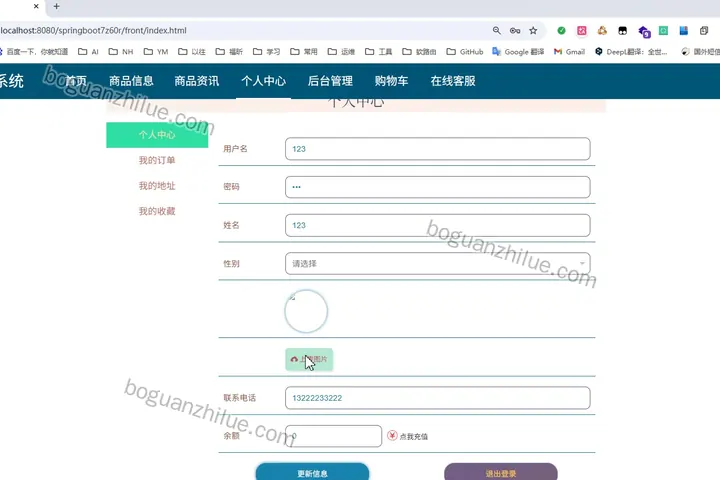This screenshot has width=720, height=480.
Task: Click the zoom magnifier icon in address bar
Action: (496, 30)
